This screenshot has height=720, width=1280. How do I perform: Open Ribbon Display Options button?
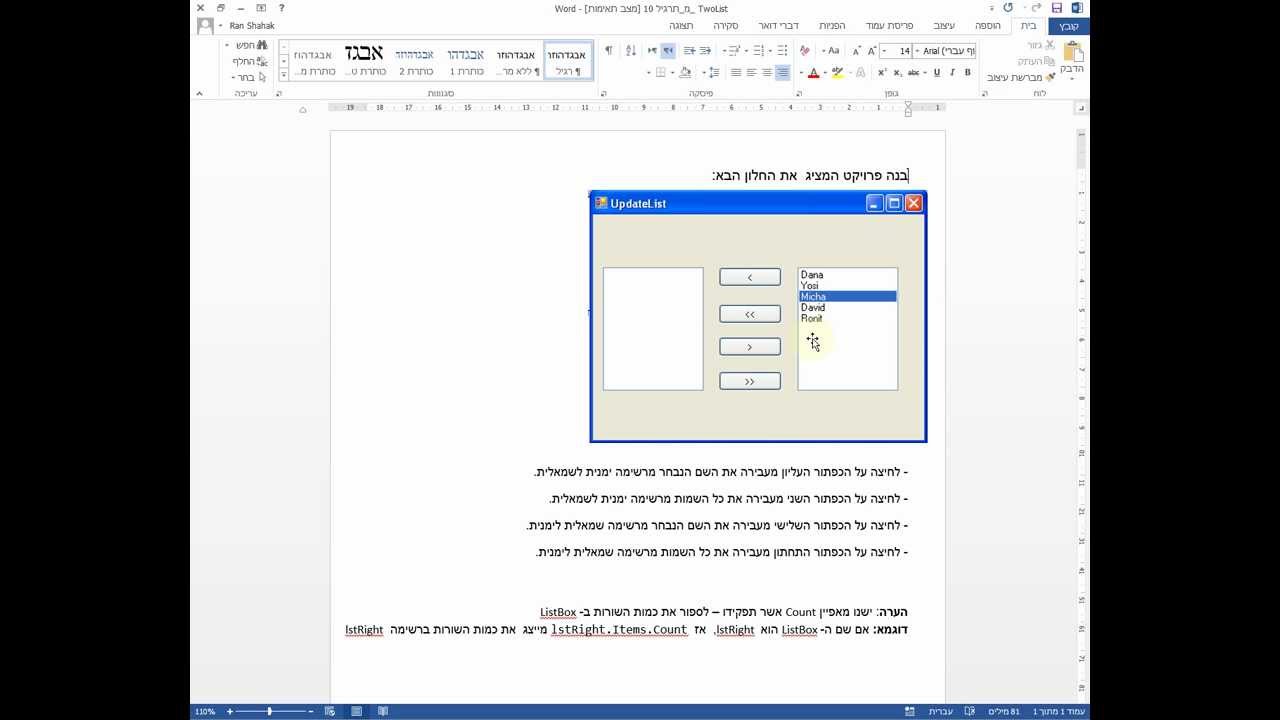[260, 8]
